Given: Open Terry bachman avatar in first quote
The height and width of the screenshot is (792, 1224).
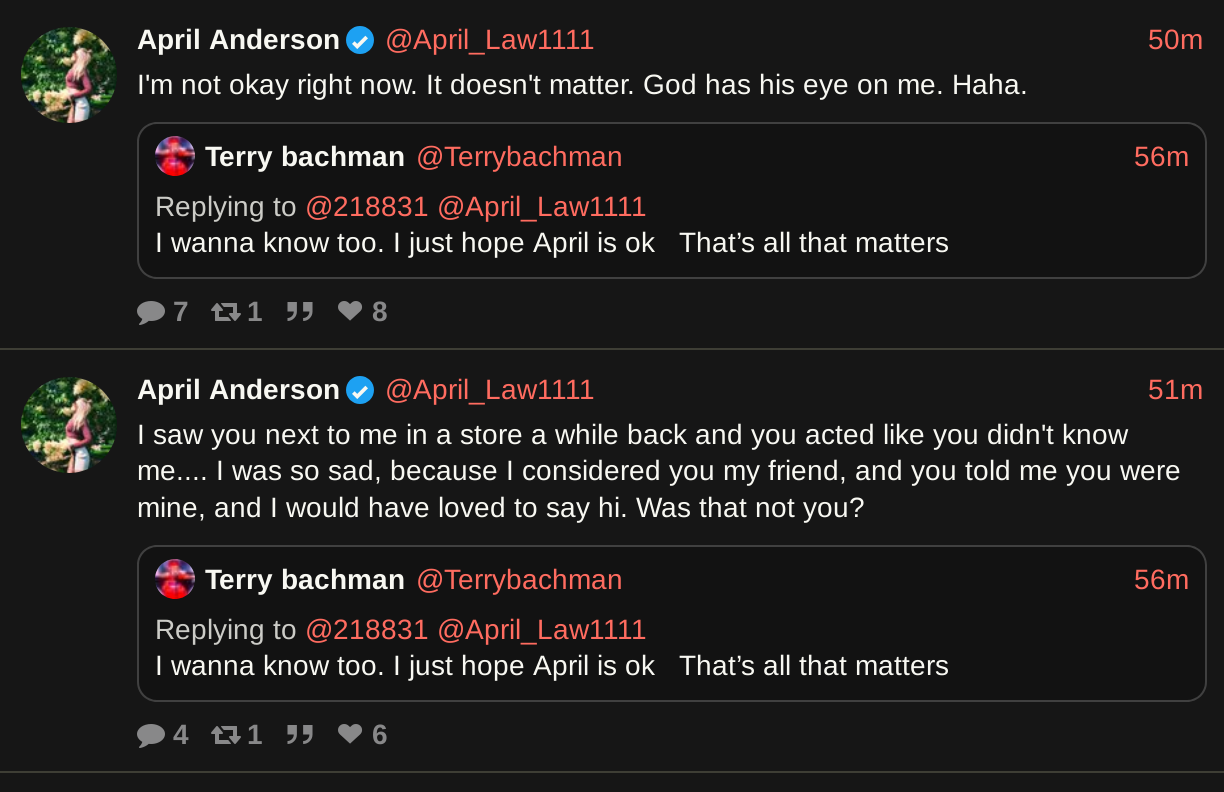Looking at the screenshot, I should pos(175,156).
